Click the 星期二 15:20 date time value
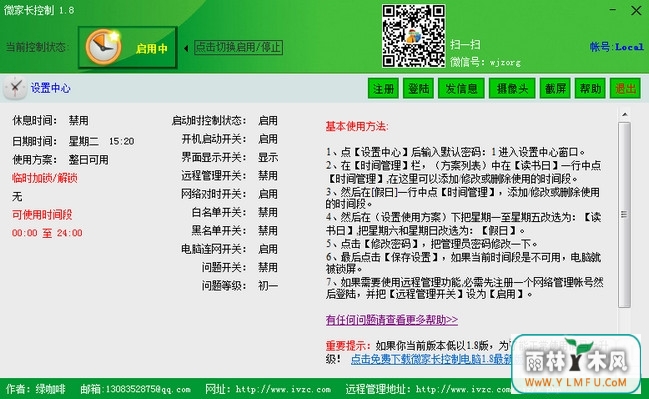Viewport: 649px width, 399px height. (101, 141)
